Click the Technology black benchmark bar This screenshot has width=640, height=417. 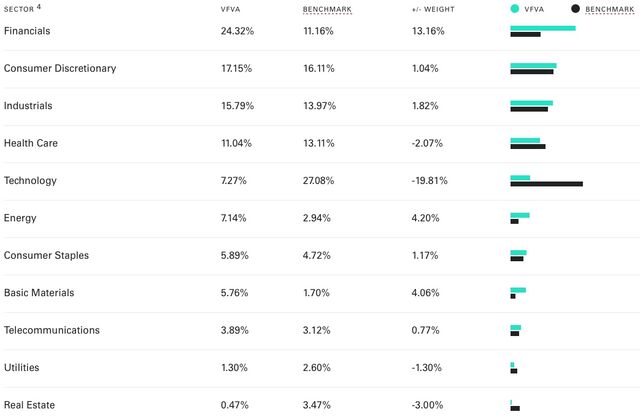pyautogui.click(x=547, y=184)
